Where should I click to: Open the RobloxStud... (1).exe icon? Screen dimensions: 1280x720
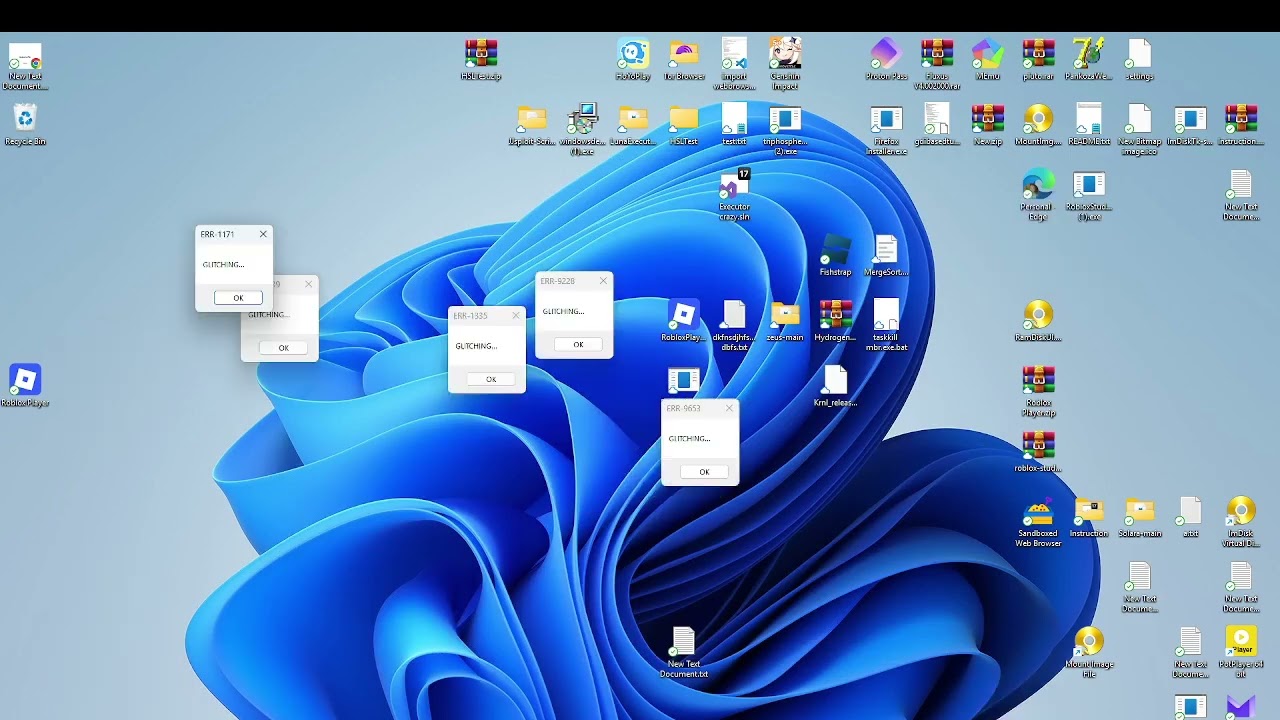coord(1088,195)
